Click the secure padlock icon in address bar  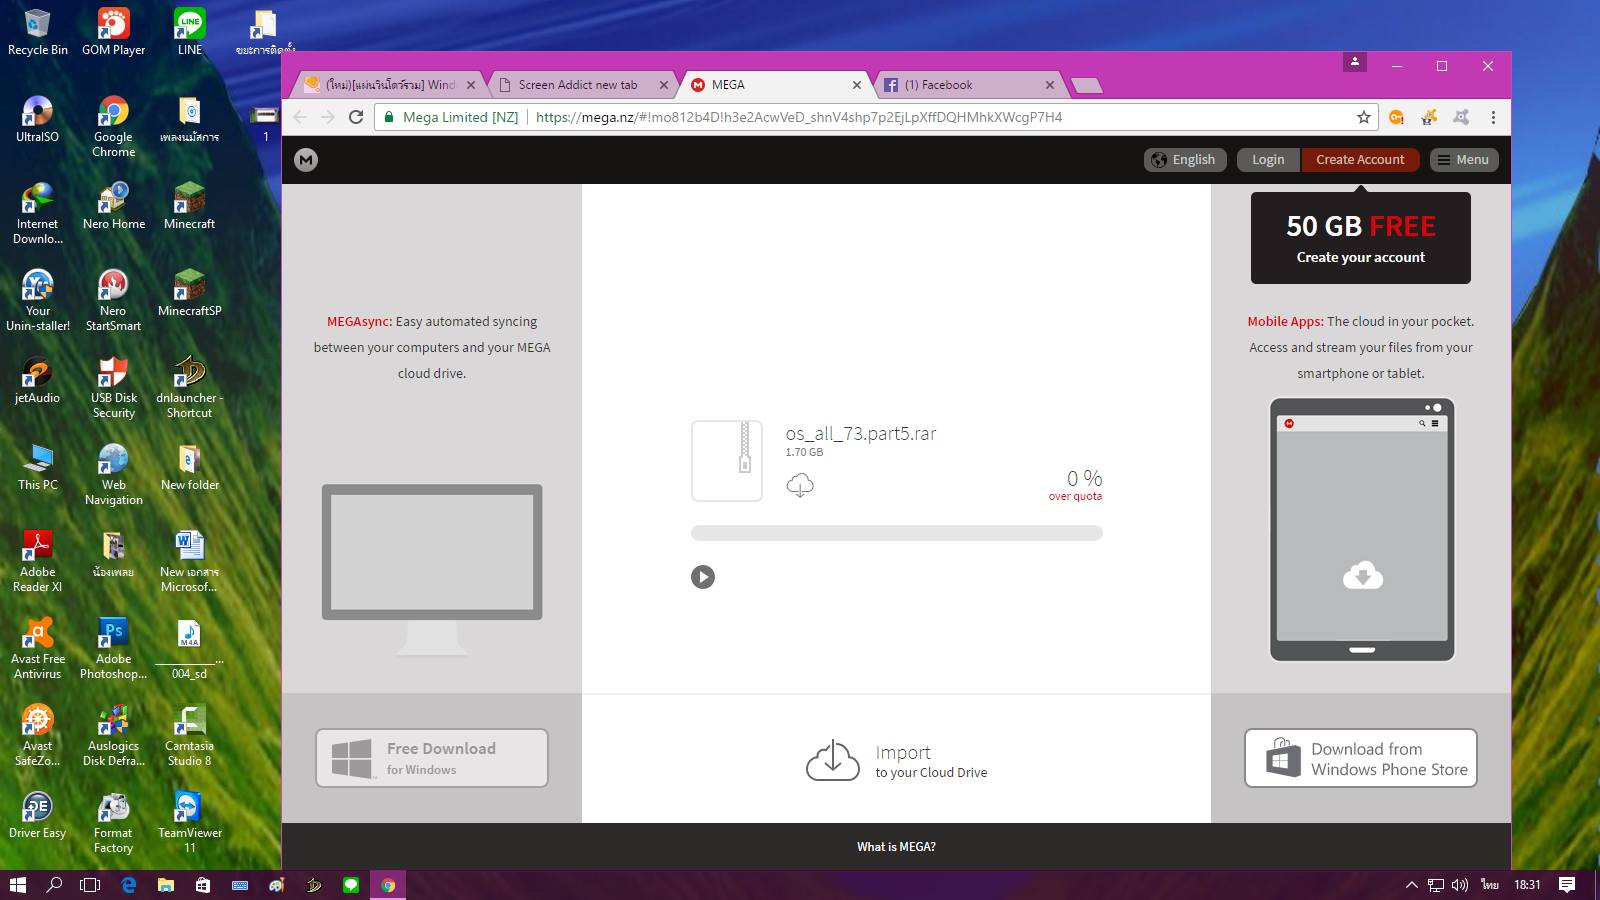pos(389,117)
